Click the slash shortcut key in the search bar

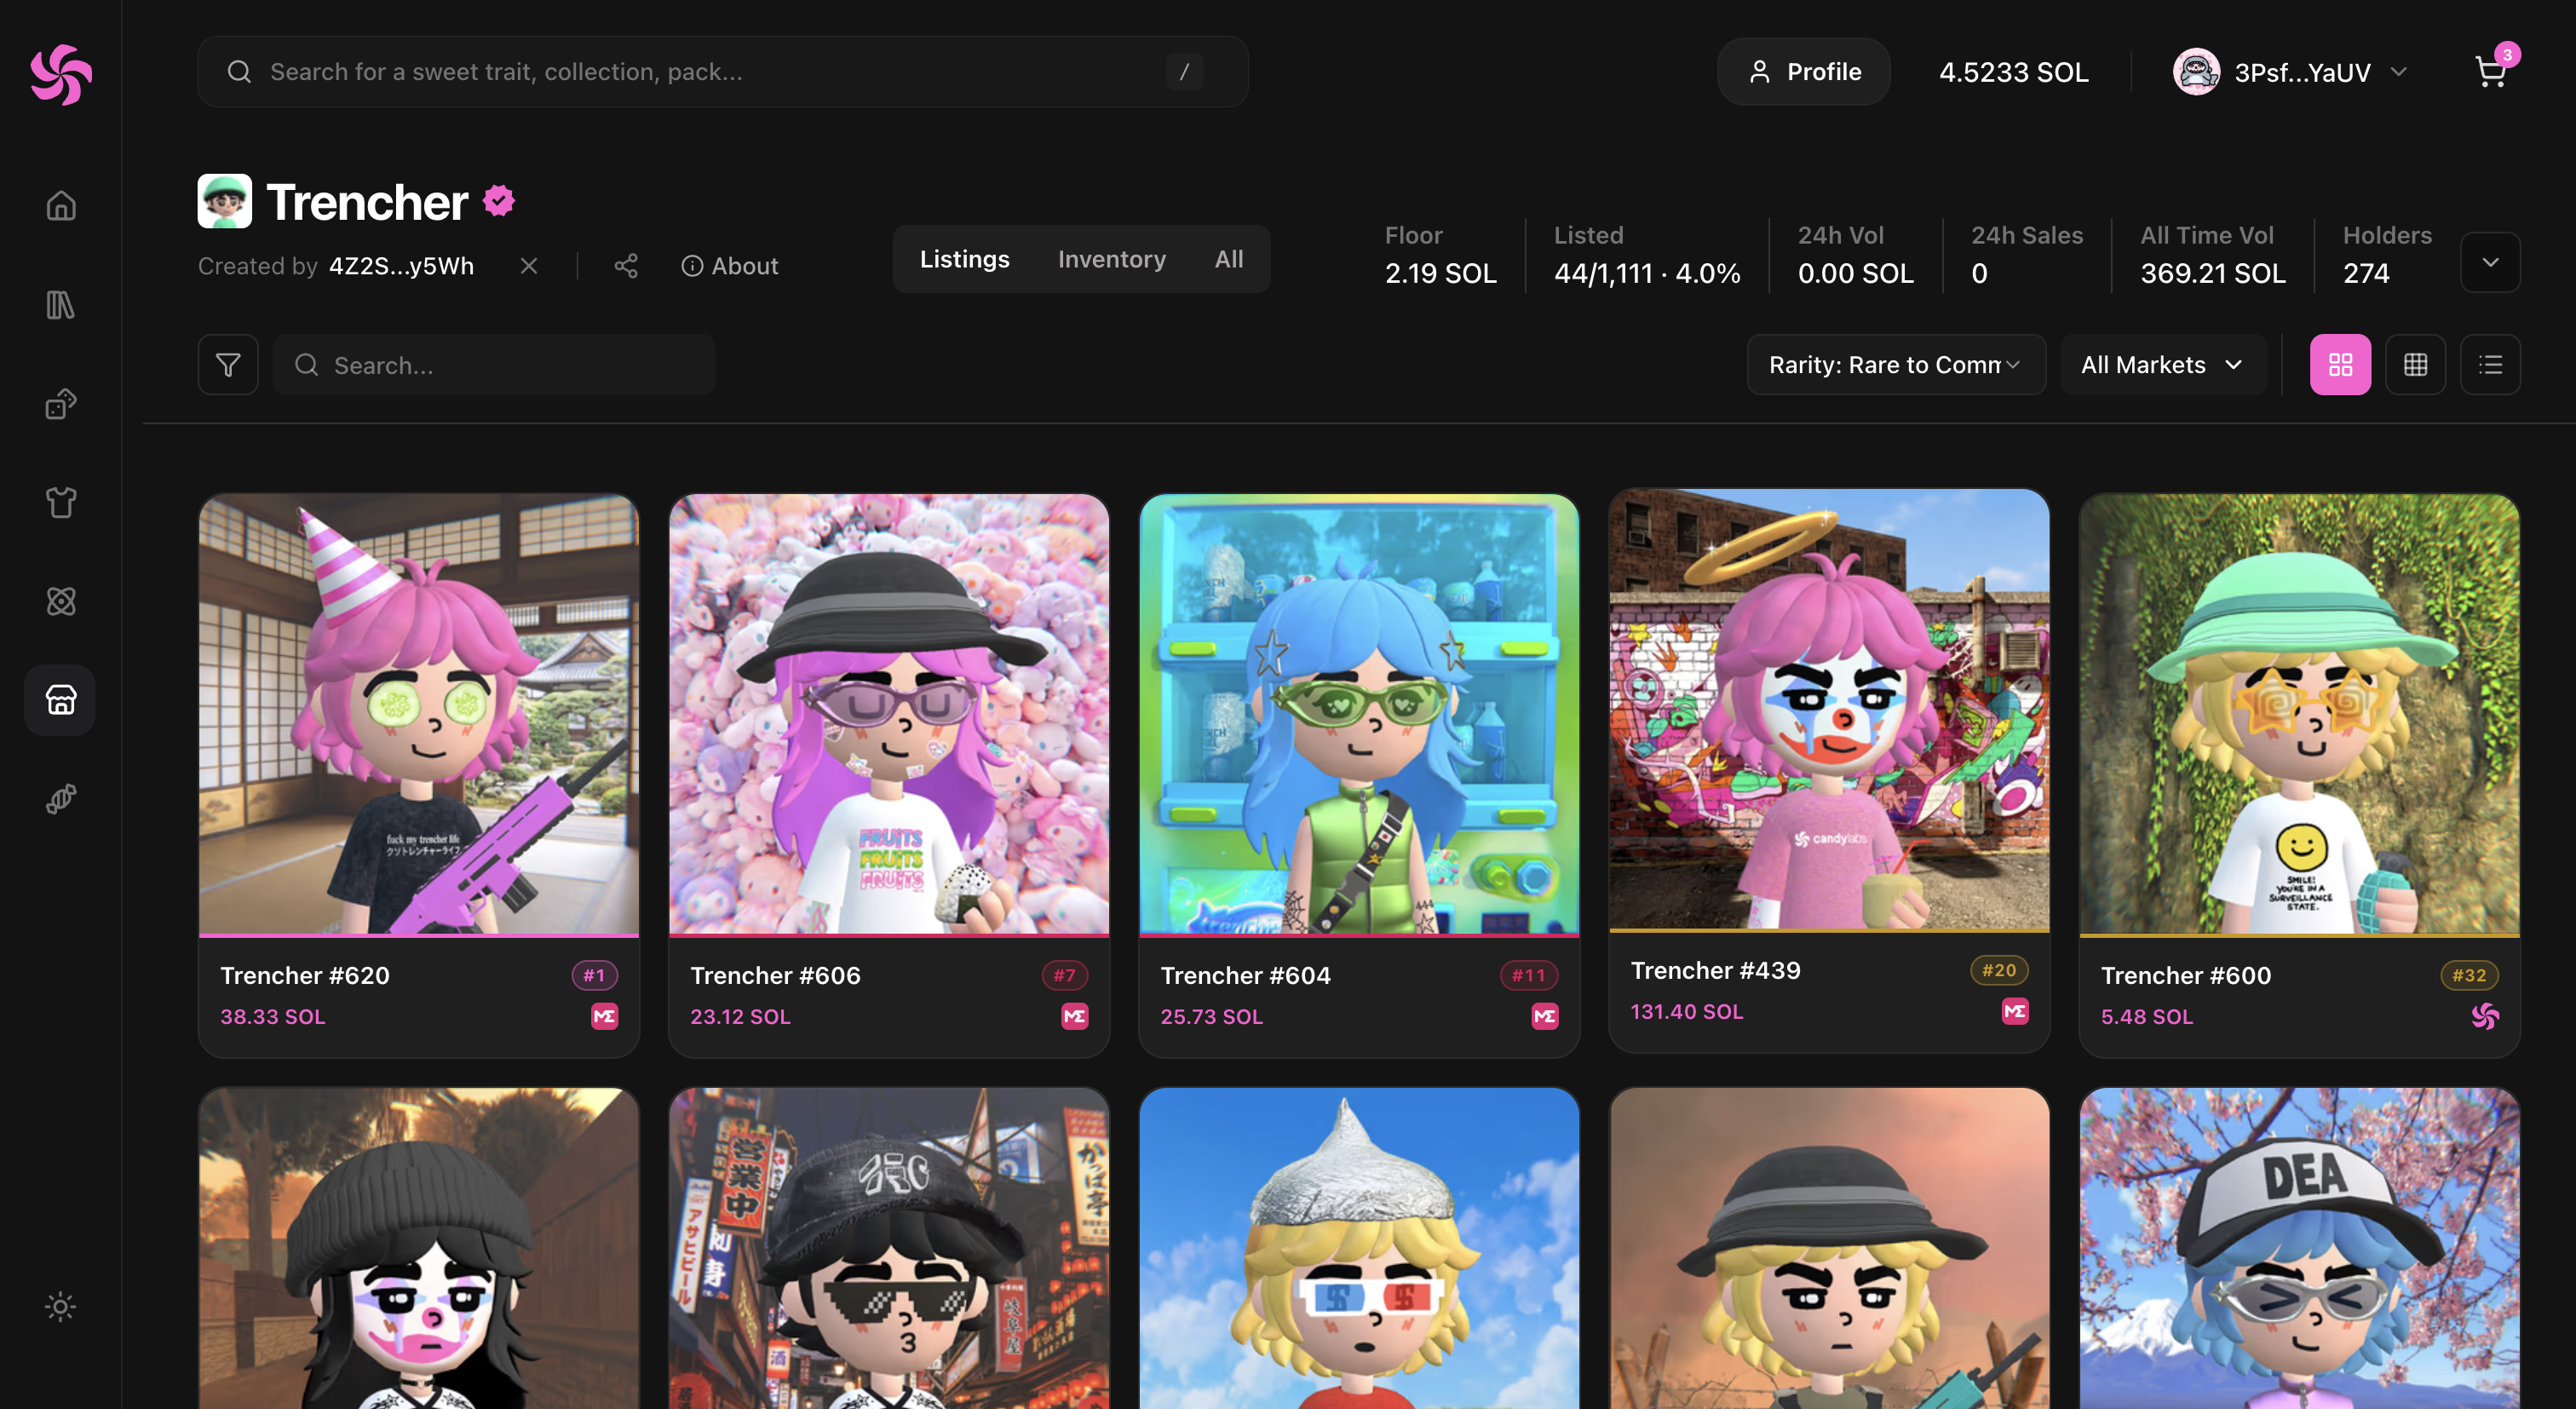pyautogui.click(x=1184, y=72)
